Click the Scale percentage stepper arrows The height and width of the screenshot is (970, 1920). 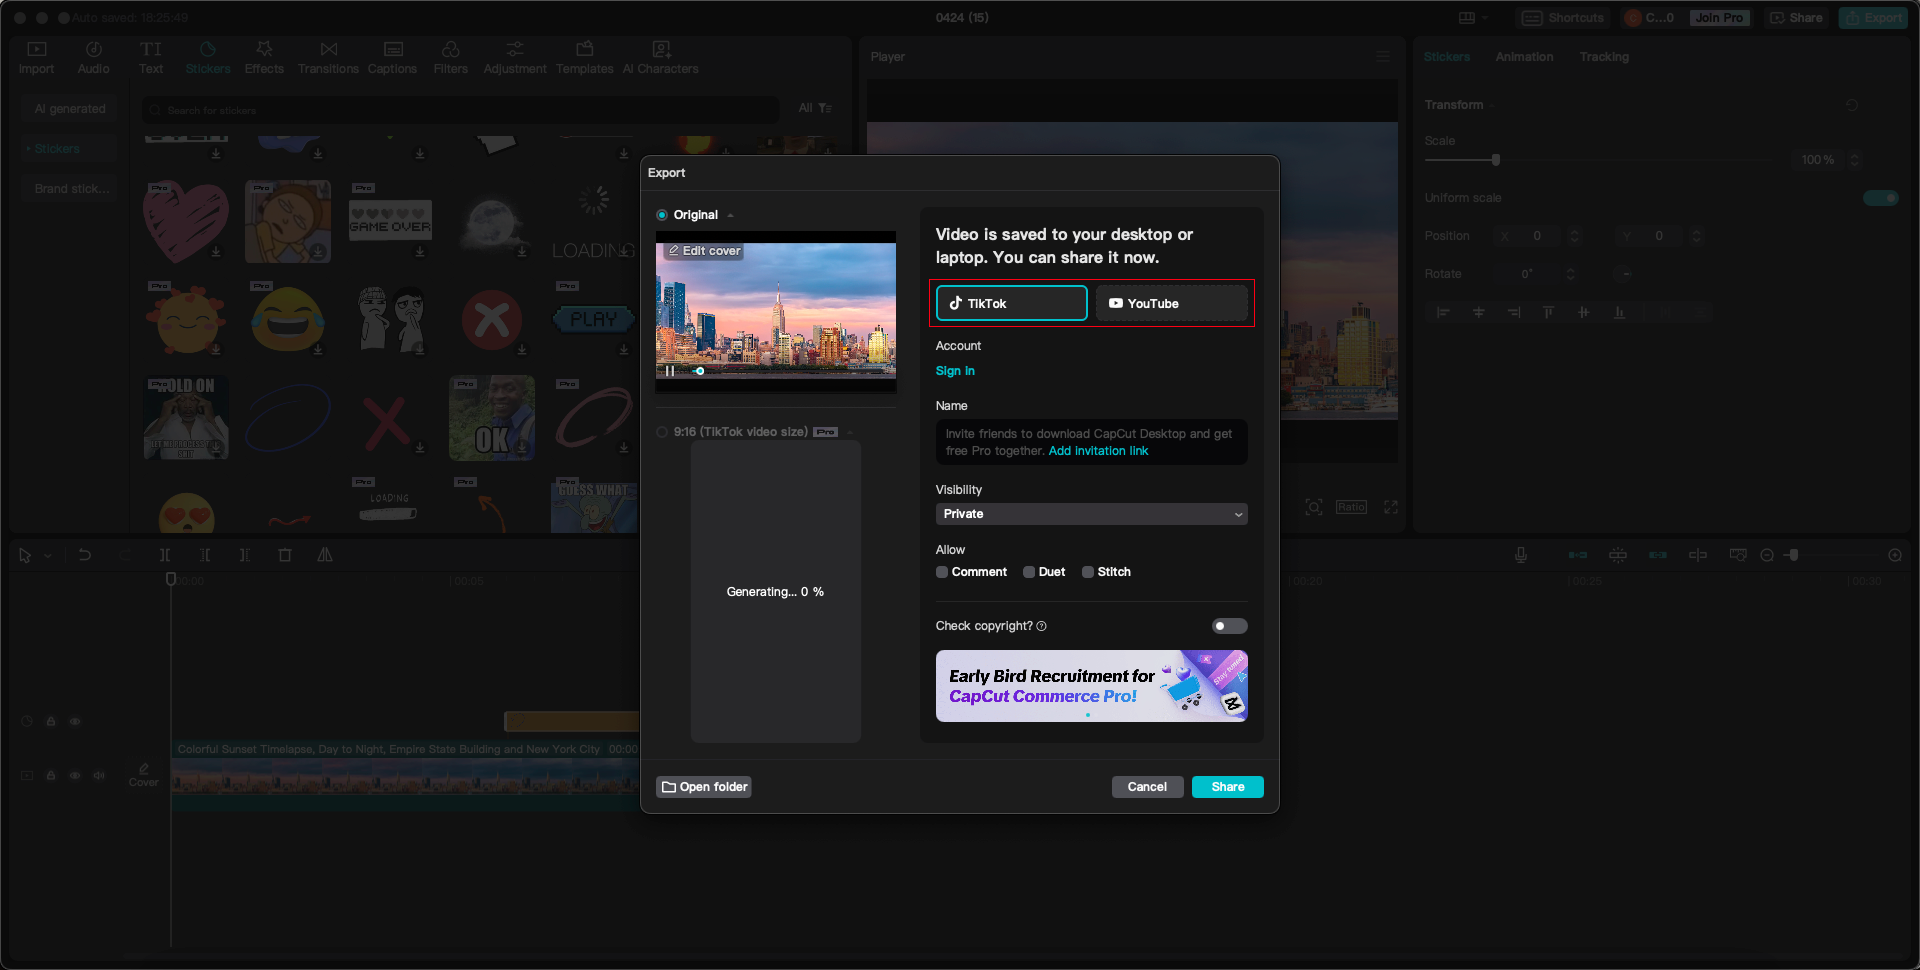1855,160
